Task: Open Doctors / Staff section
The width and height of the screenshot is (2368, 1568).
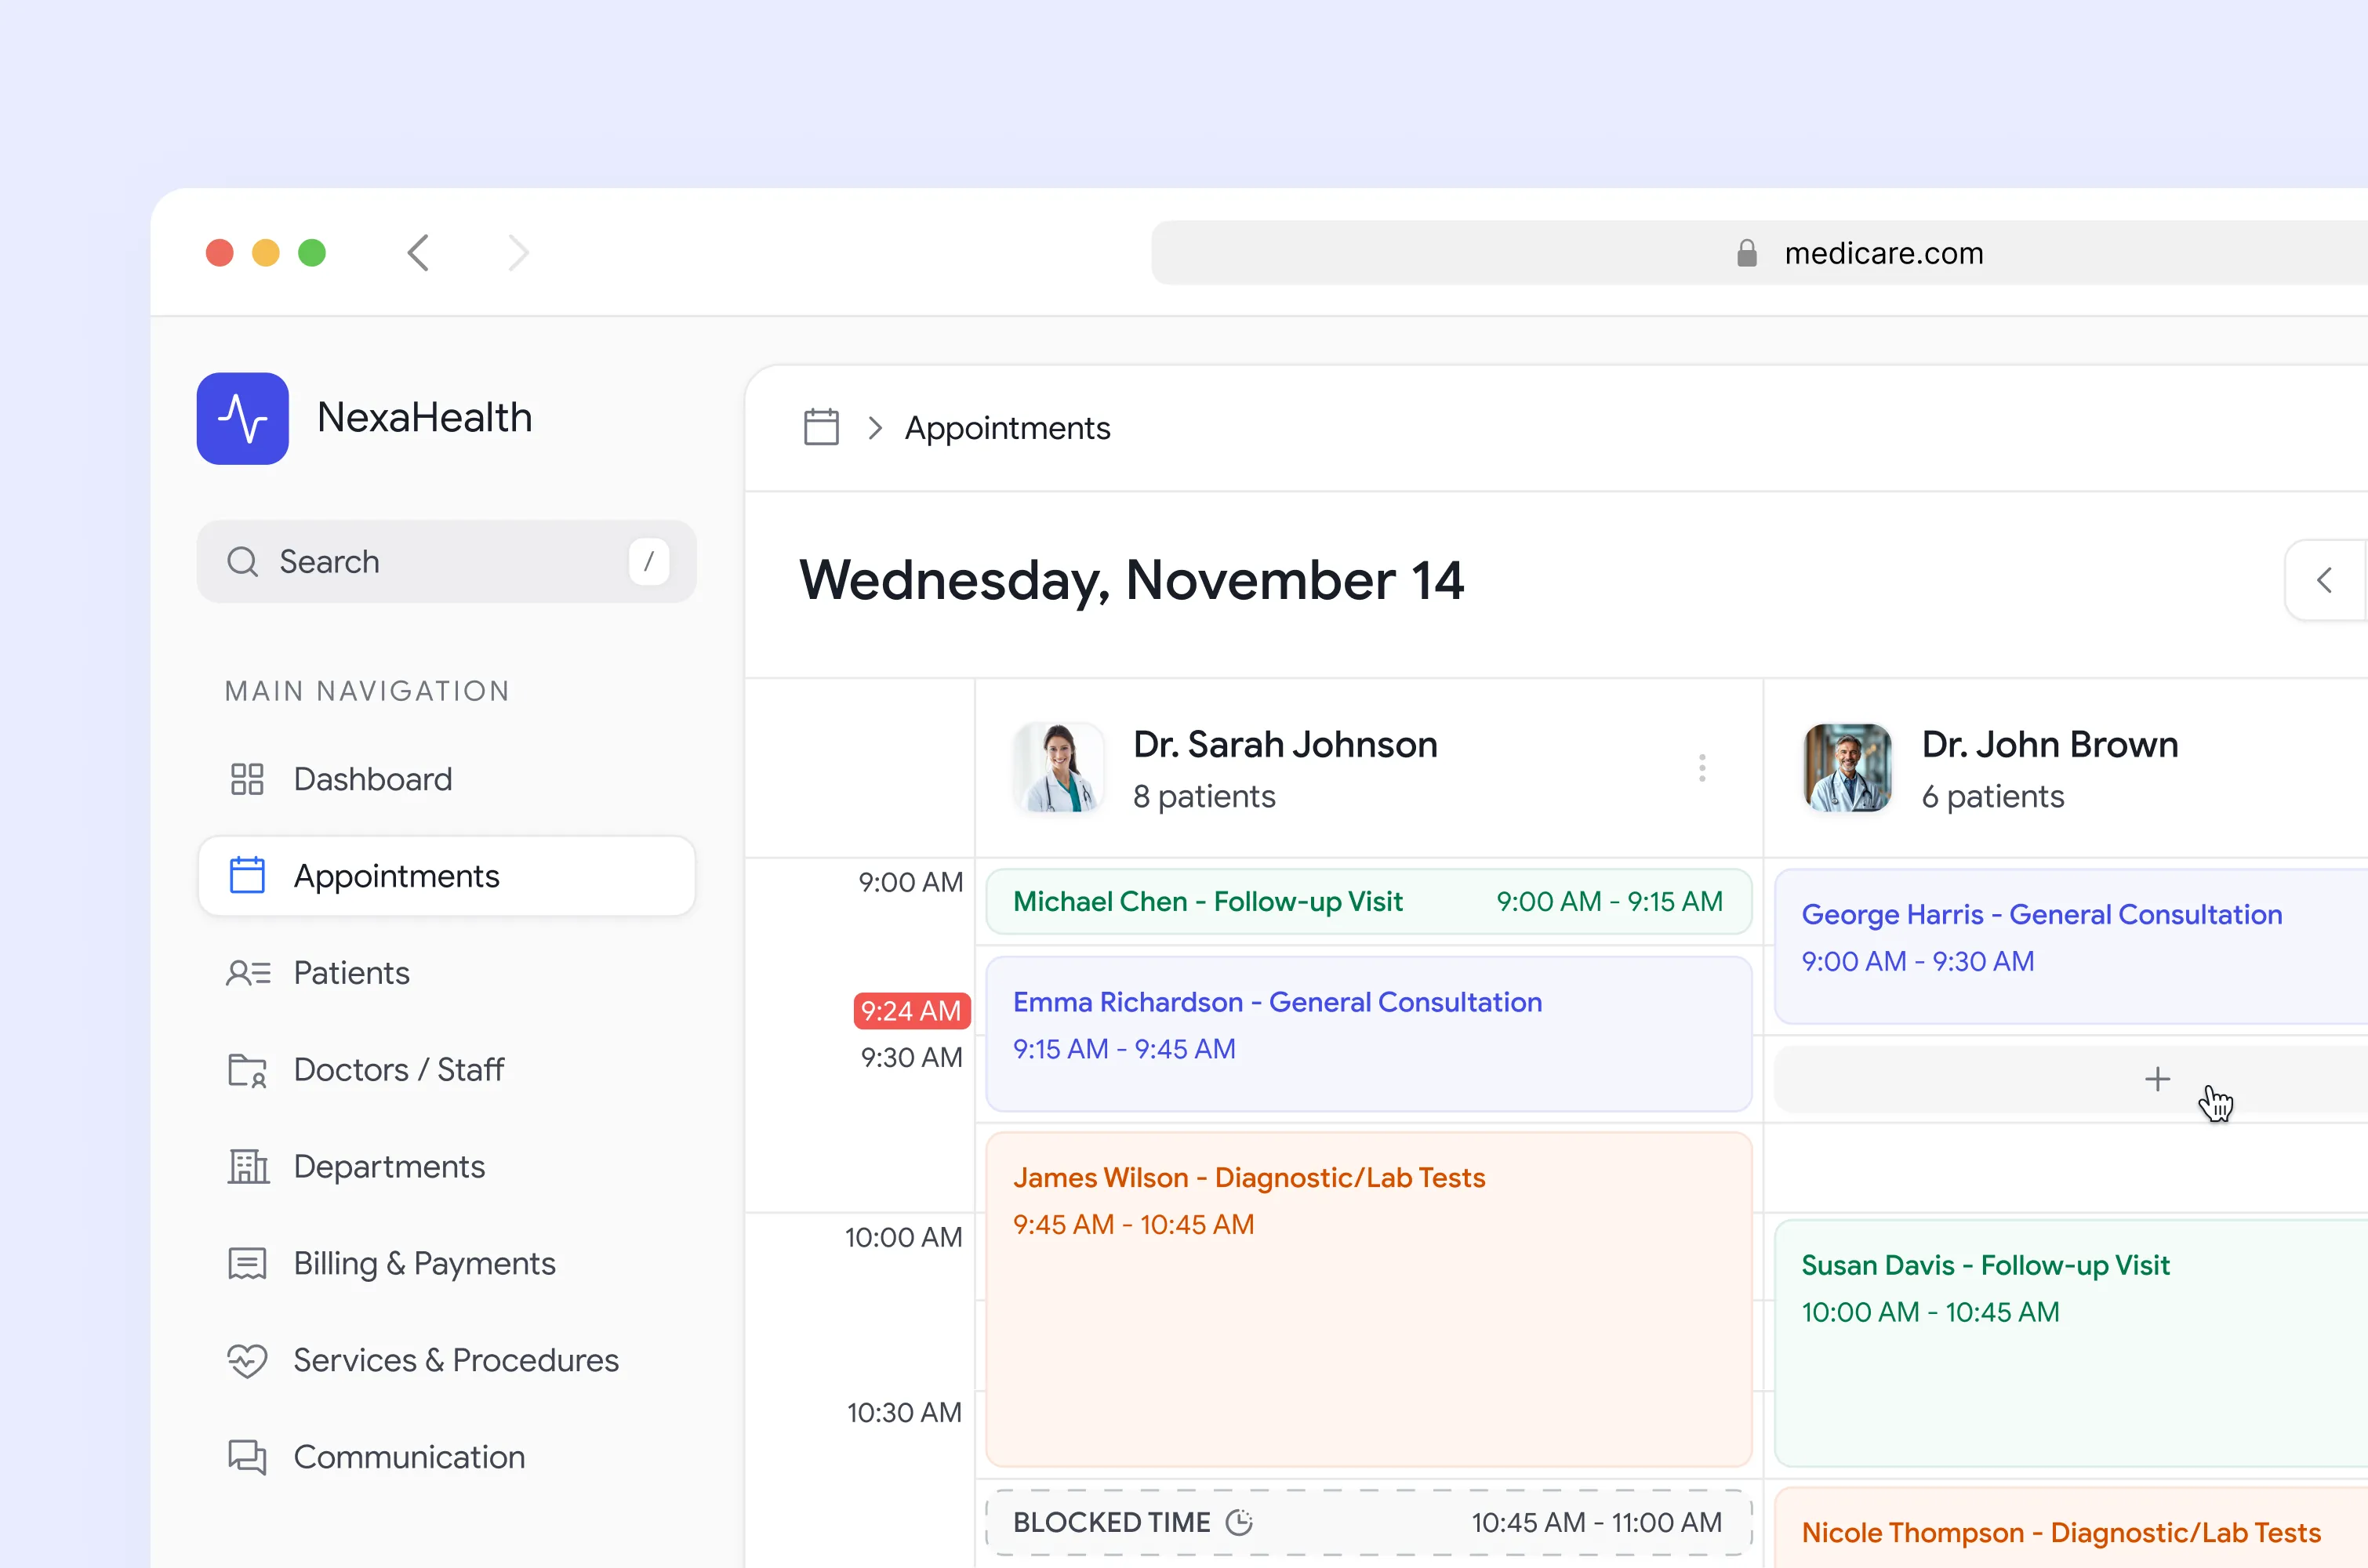Action: point(398,1070)
